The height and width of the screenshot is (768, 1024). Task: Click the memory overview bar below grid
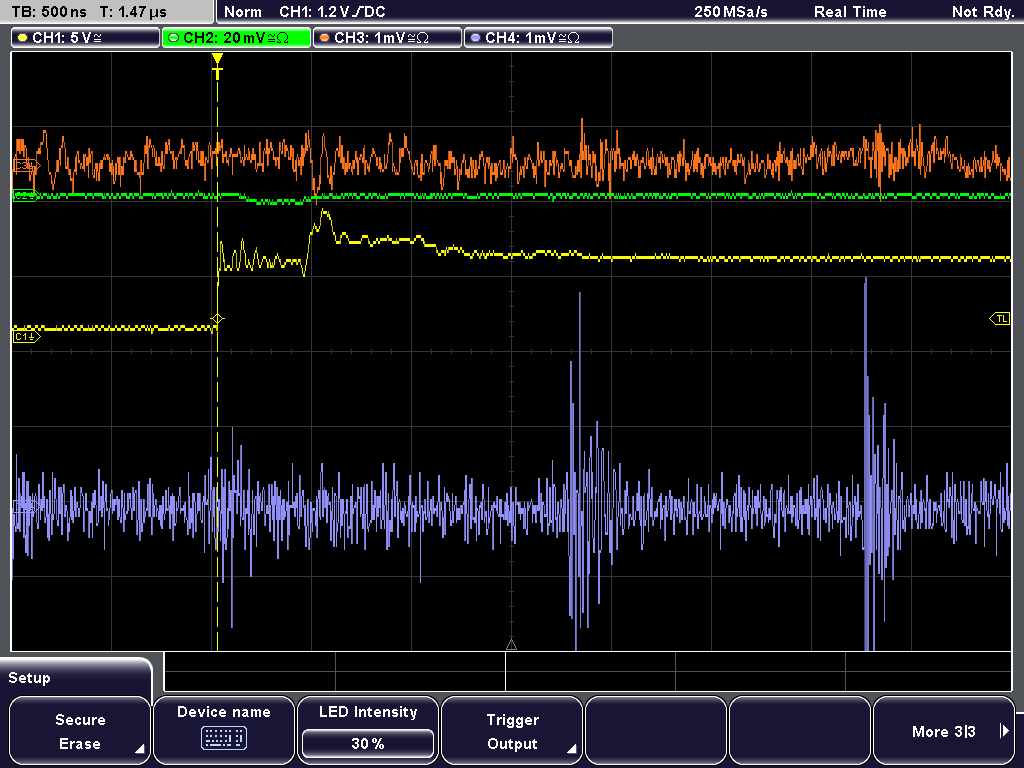pos(588,671)
